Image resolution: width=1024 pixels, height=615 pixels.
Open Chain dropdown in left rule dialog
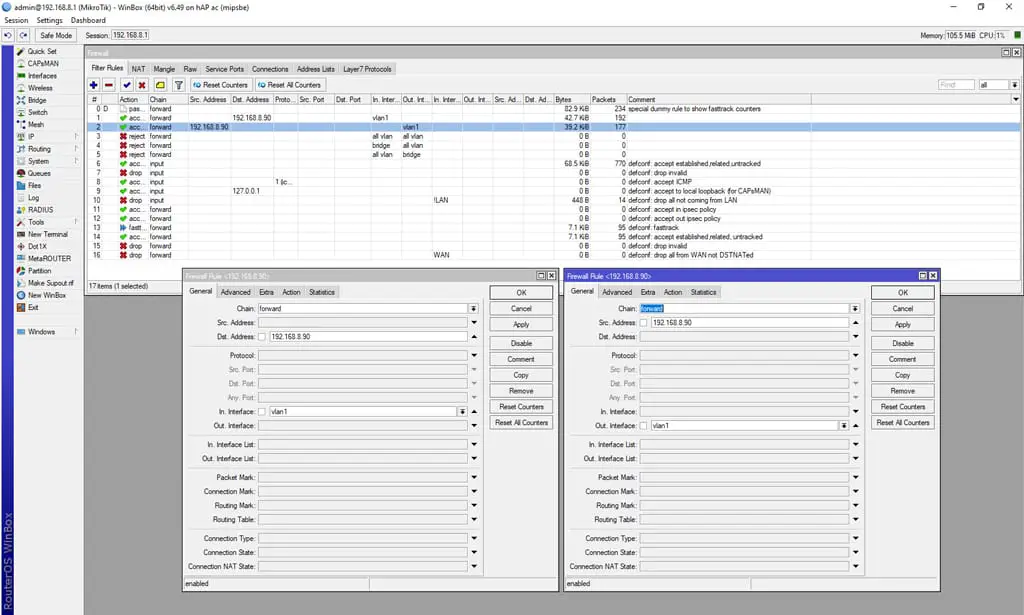473,309
